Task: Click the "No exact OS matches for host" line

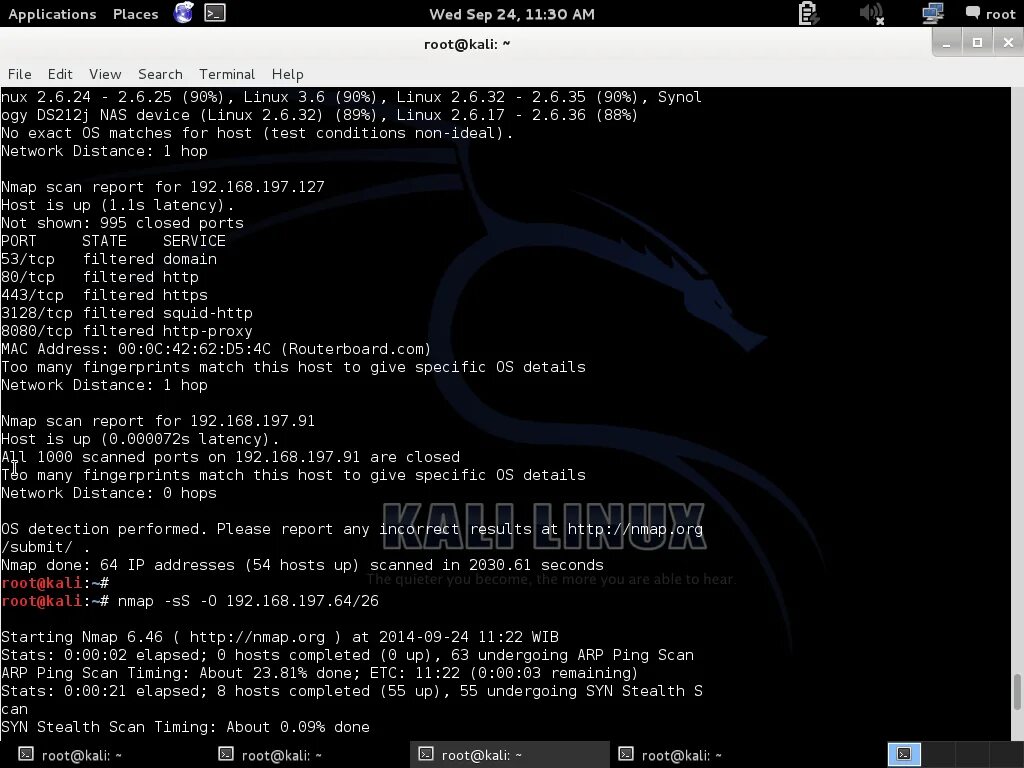Action: pyautogui.click(x=257, y=133)
